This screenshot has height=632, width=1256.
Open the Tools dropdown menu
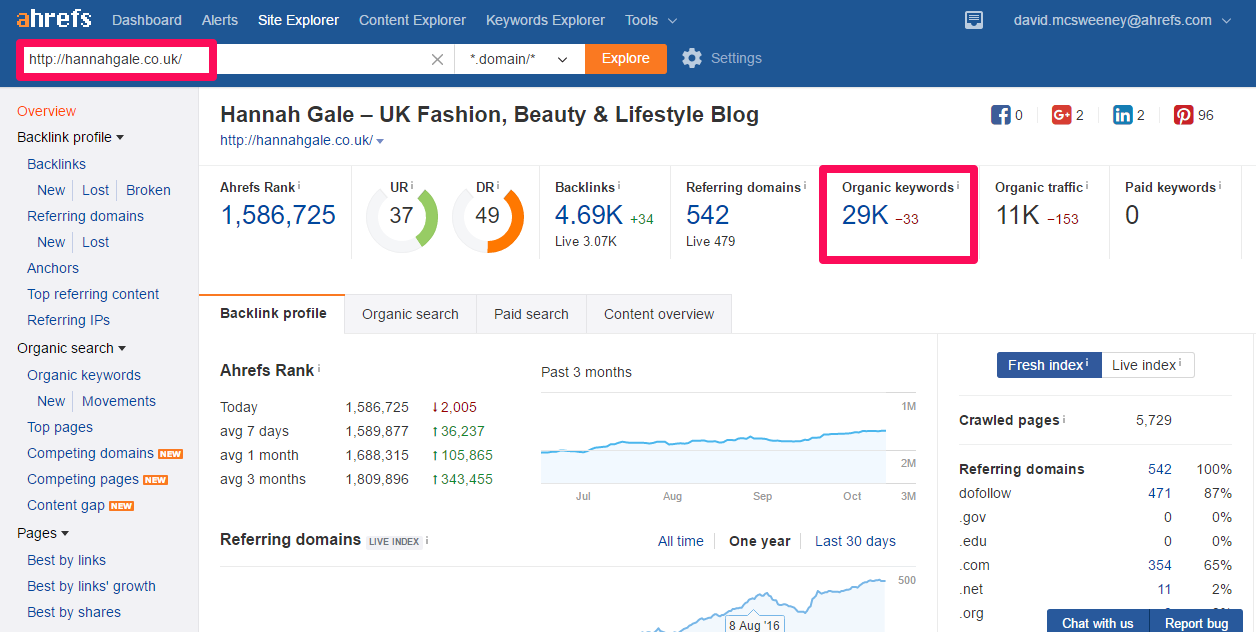651,20
